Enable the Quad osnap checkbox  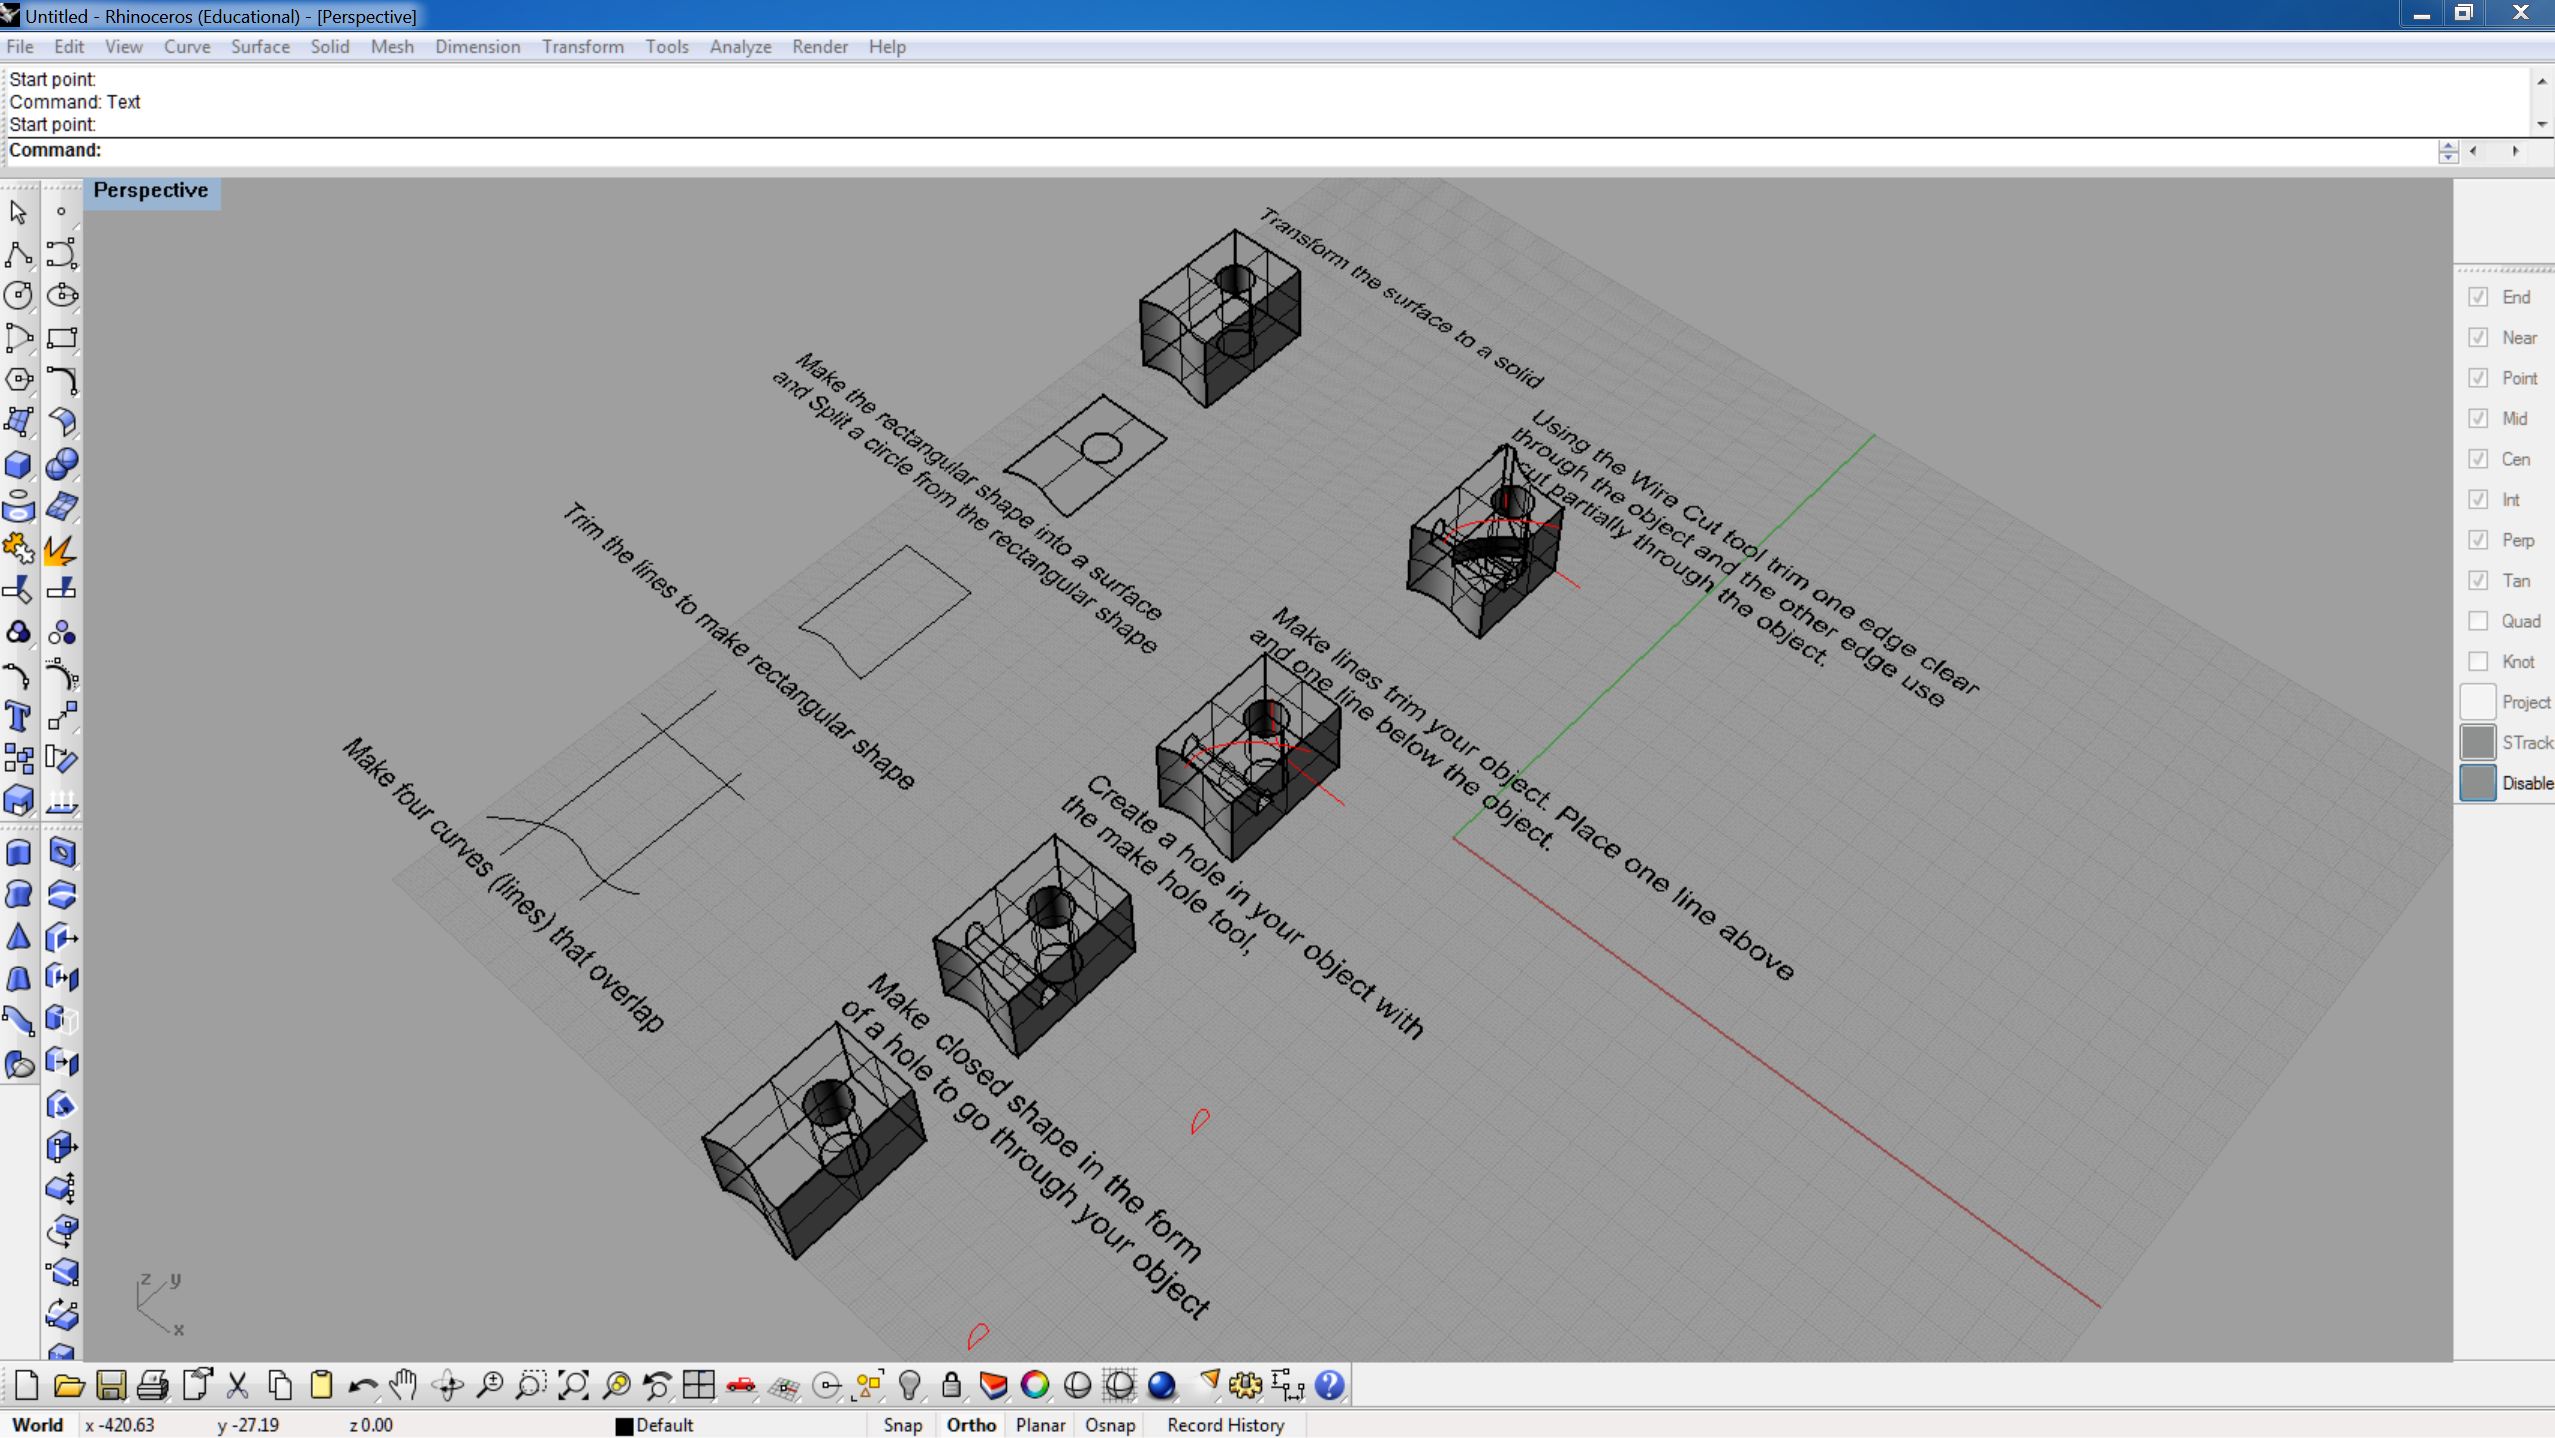tap(2478, 621)
